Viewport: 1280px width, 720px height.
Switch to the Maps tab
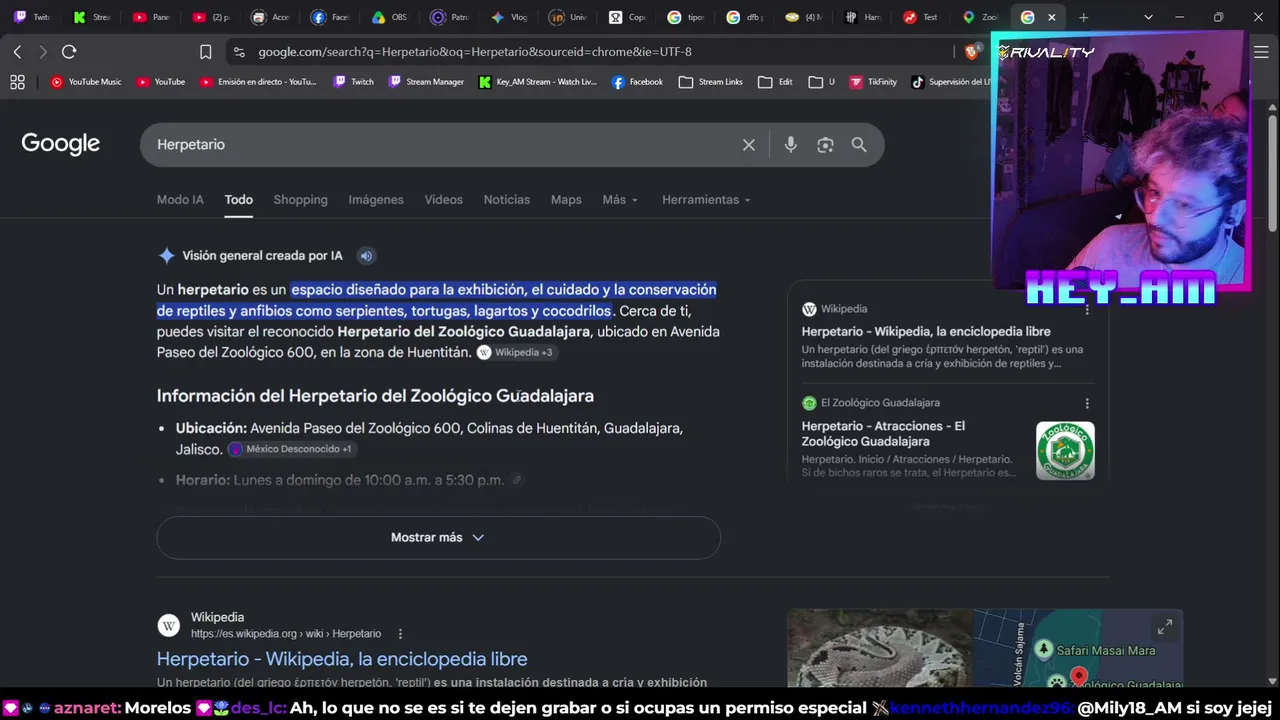(x=566, y=200)
